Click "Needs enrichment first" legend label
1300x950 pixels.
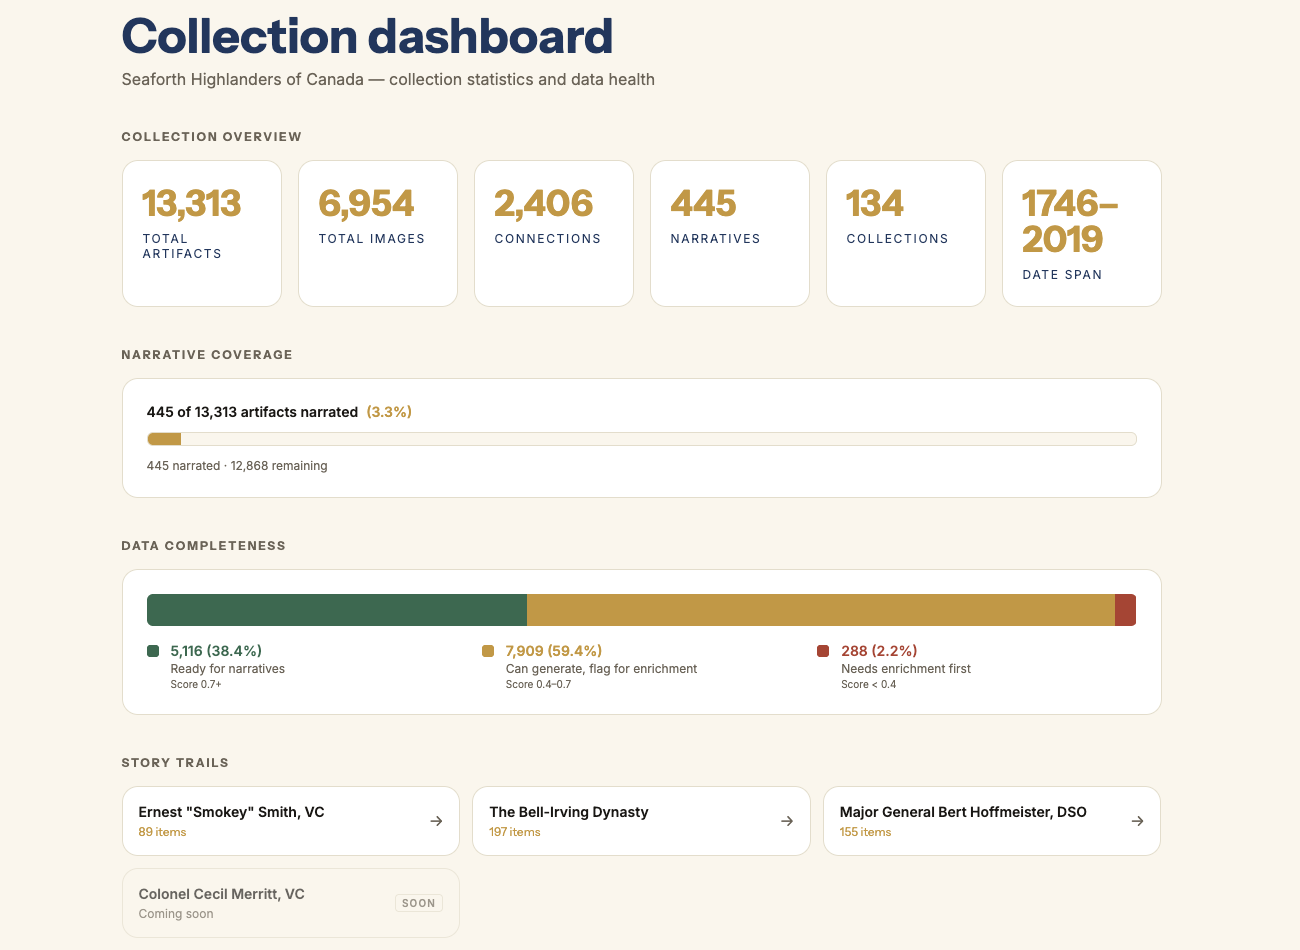906,669
